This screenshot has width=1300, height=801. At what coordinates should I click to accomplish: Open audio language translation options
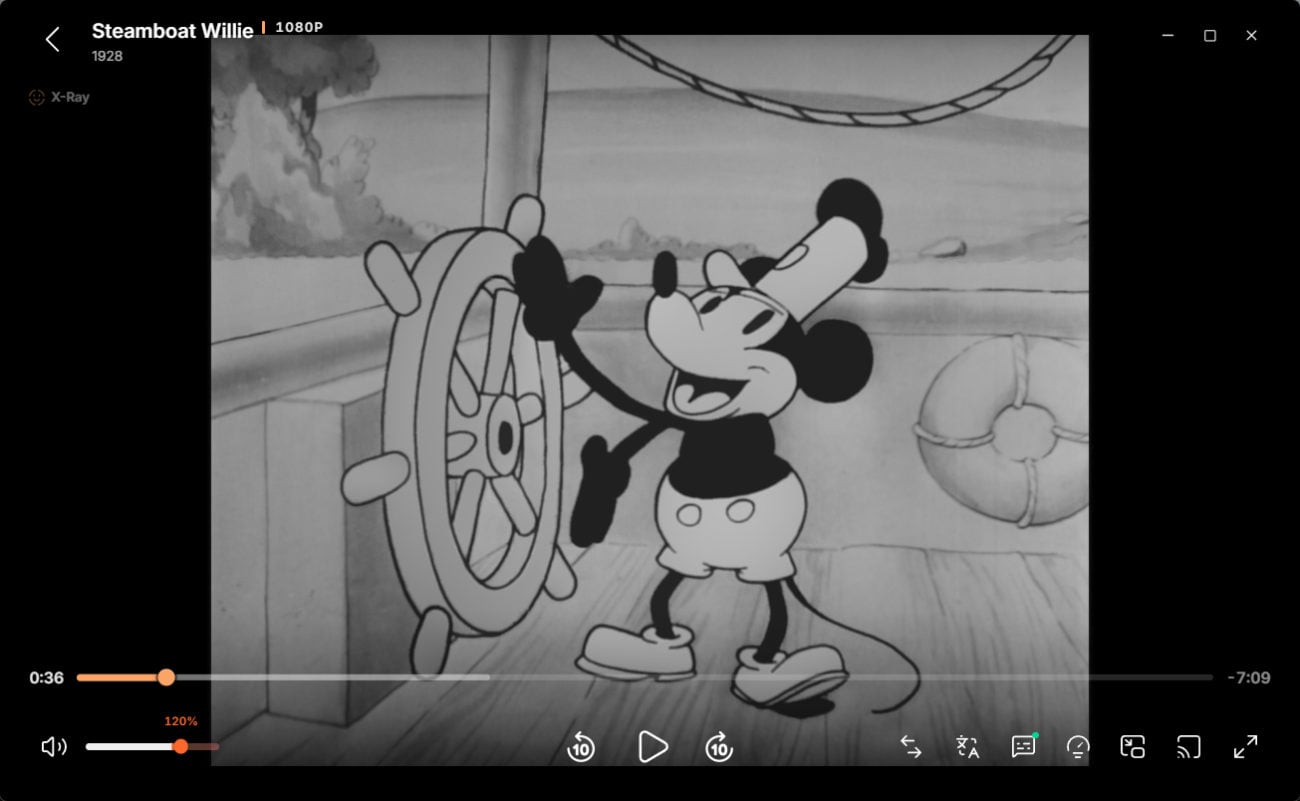967,746
